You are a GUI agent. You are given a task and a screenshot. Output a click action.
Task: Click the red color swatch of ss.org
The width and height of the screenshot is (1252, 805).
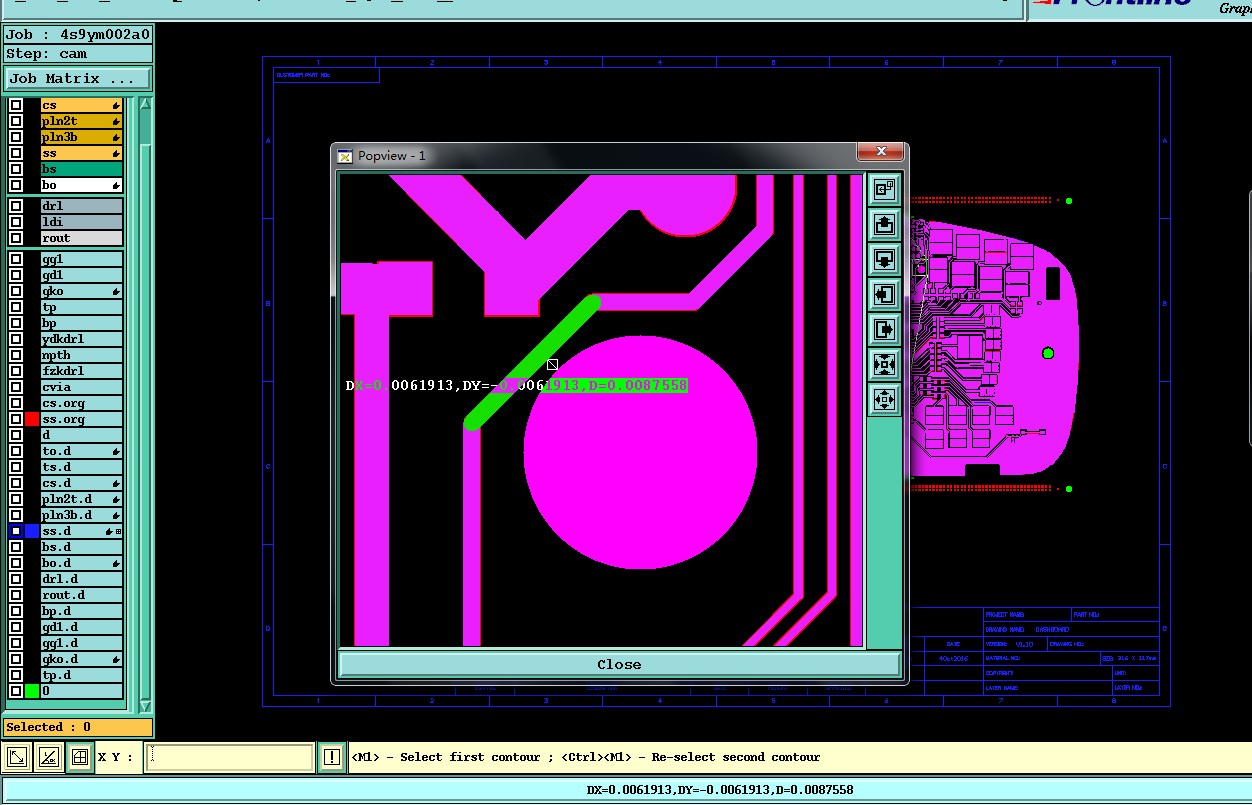(32, 419)
